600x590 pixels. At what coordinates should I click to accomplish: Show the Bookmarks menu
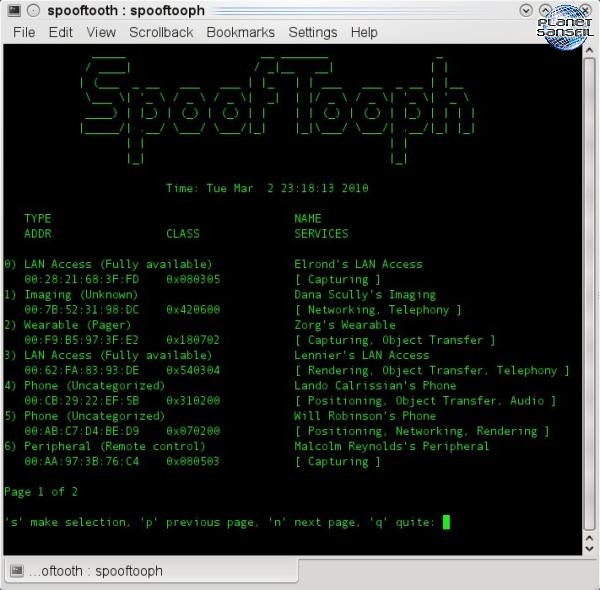point(240,32)
